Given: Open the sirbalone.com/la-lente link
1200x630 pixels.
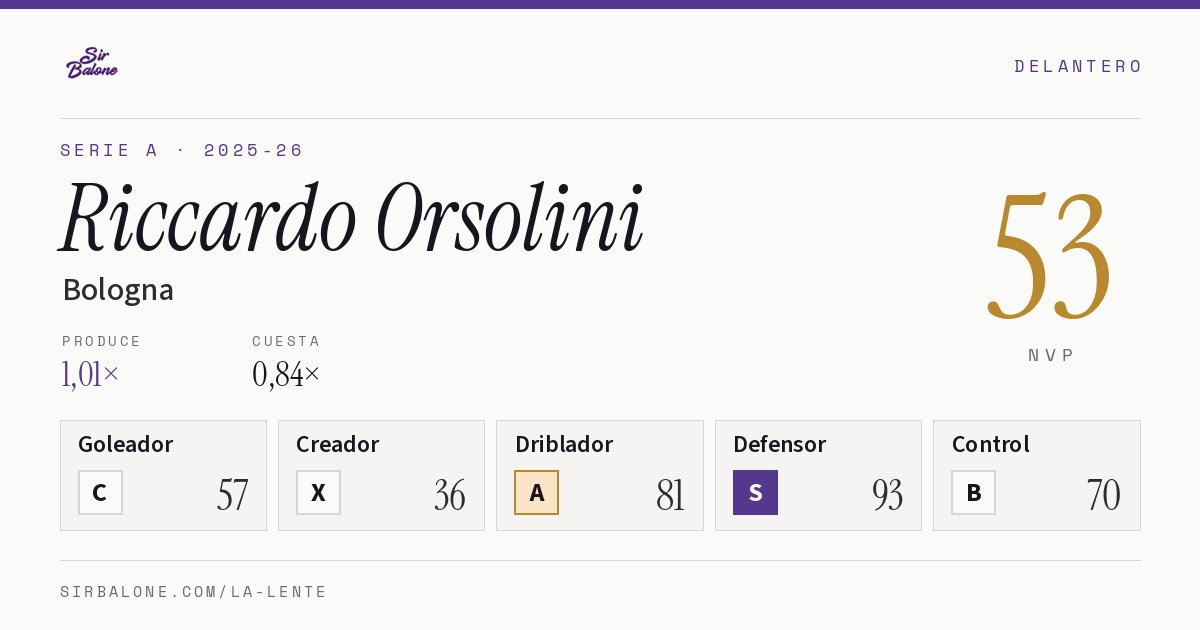Looking at the screenshot, I should tap(194, 592).
